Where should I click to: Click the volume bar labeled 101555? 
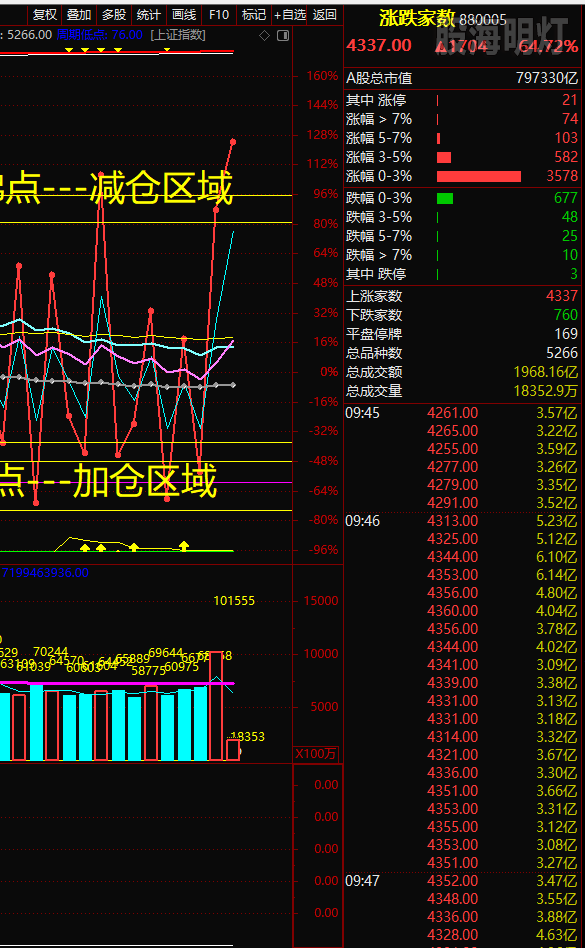tap(216, 706)
